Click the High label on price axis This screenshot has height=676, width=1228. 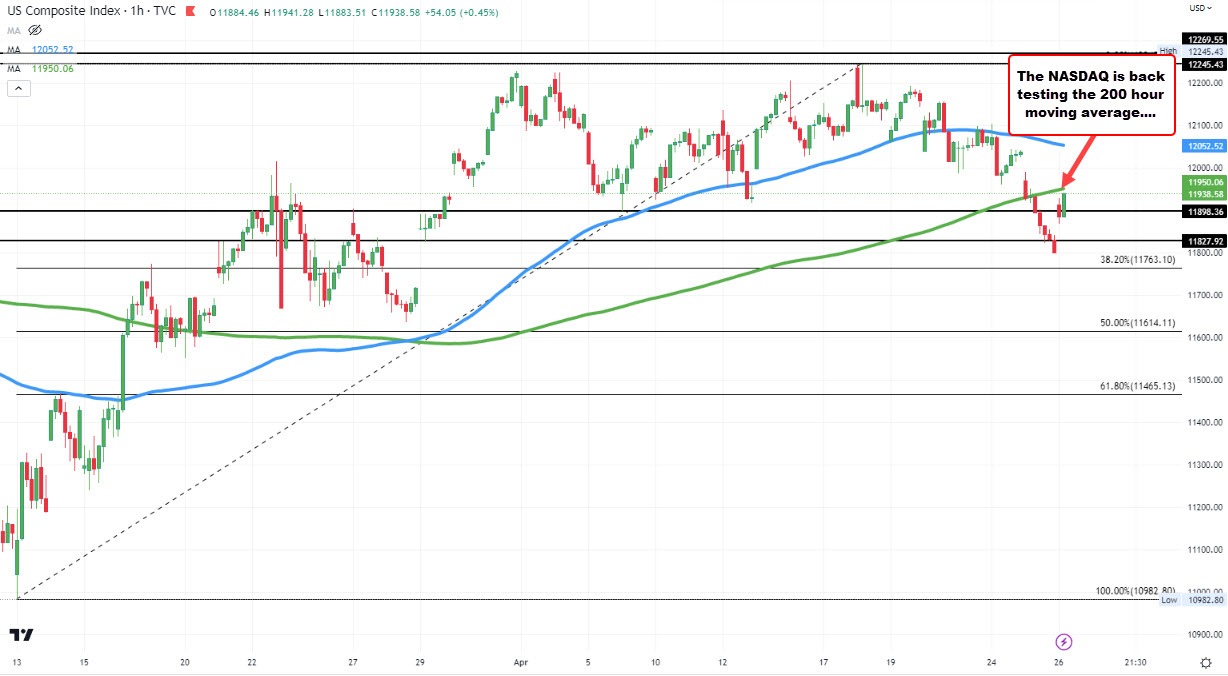1167,50
